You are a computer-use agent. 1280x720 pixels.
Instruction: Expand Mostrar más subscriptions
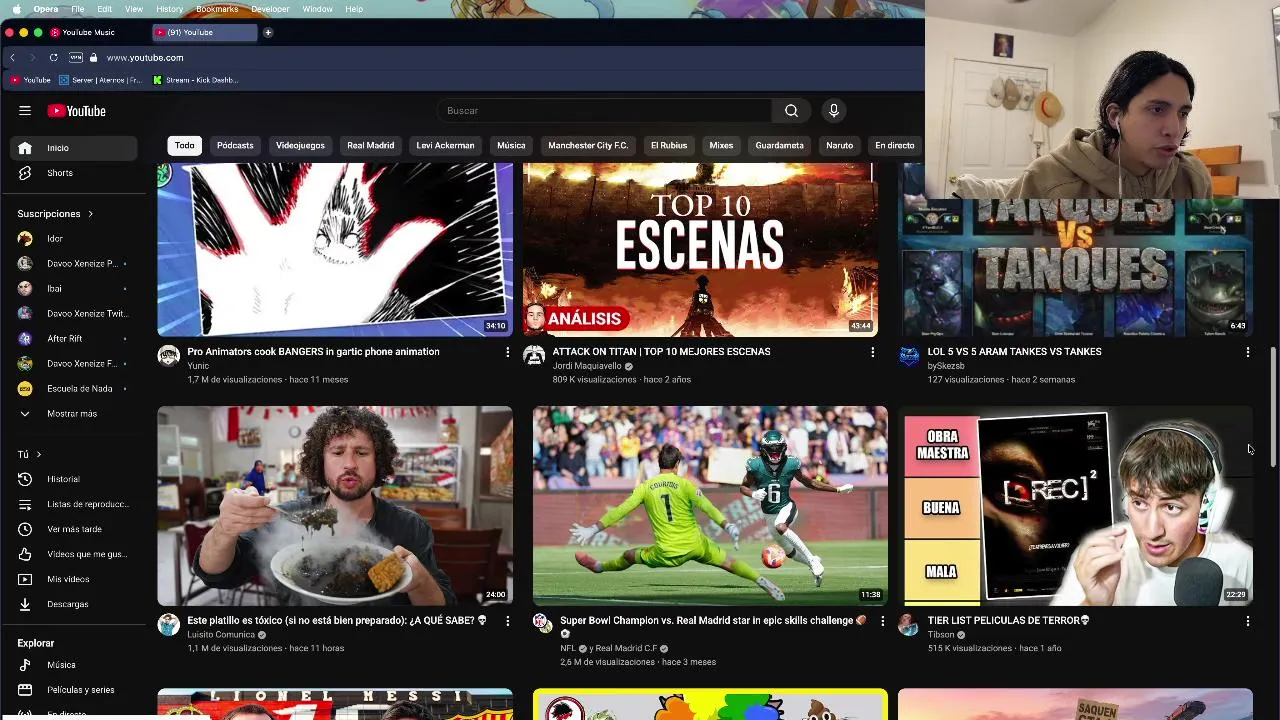click(74, 414)
